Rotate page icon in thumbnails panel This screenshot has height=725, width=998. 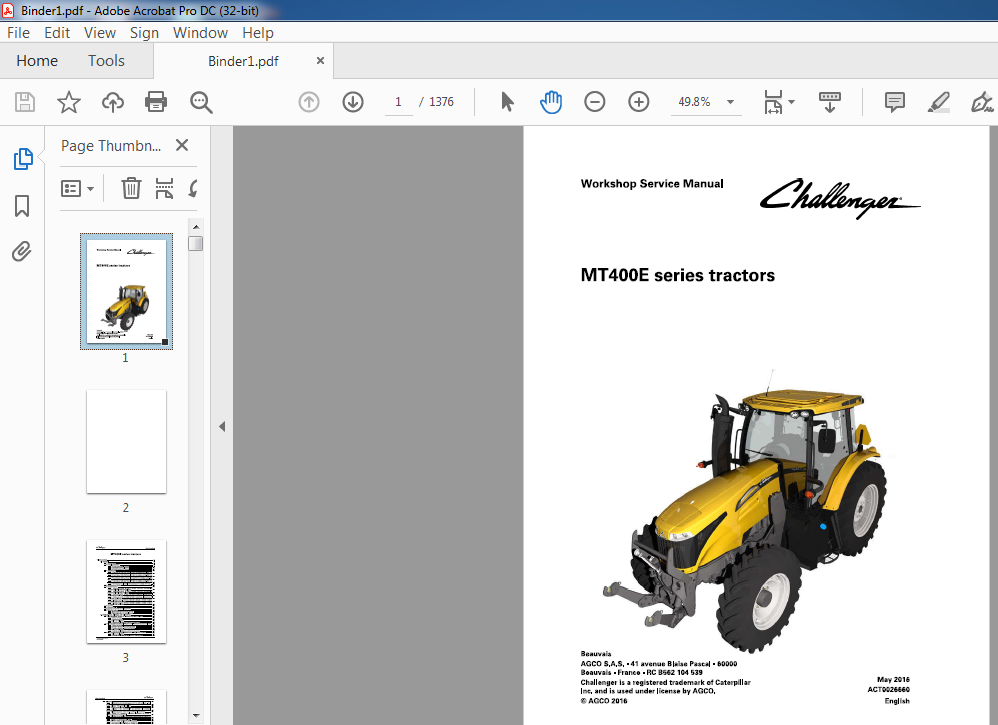coord(193,188)
